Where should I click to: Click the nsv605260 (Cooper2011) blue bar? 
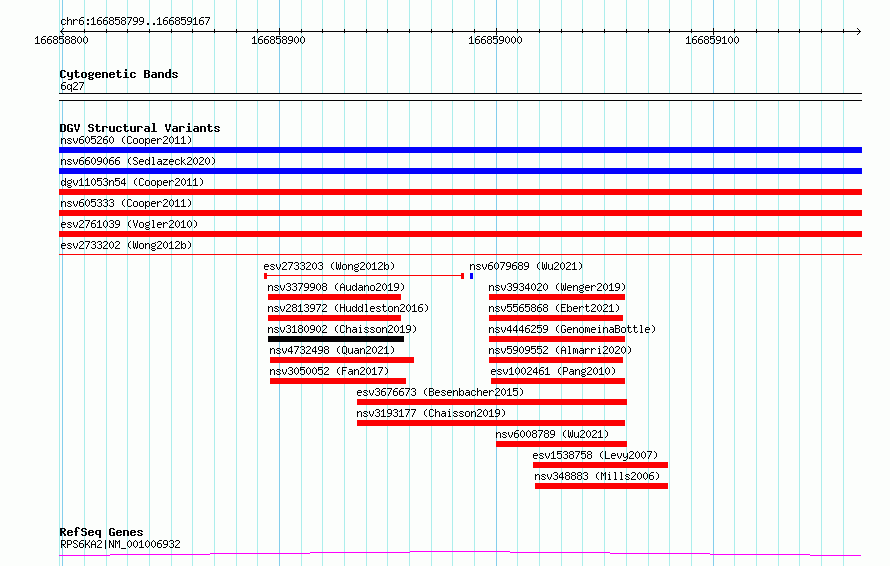(460, 150)
